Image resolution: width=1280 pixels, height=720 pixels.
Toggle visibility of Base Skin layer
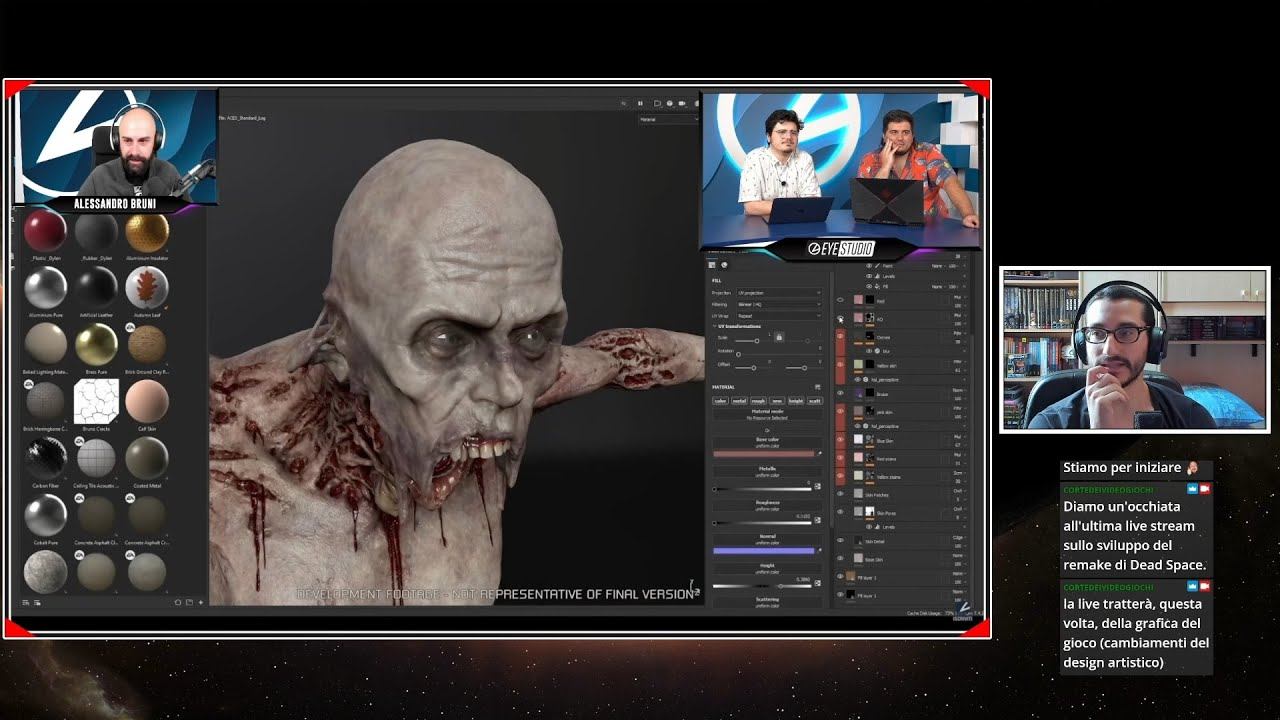pos(840,558)
